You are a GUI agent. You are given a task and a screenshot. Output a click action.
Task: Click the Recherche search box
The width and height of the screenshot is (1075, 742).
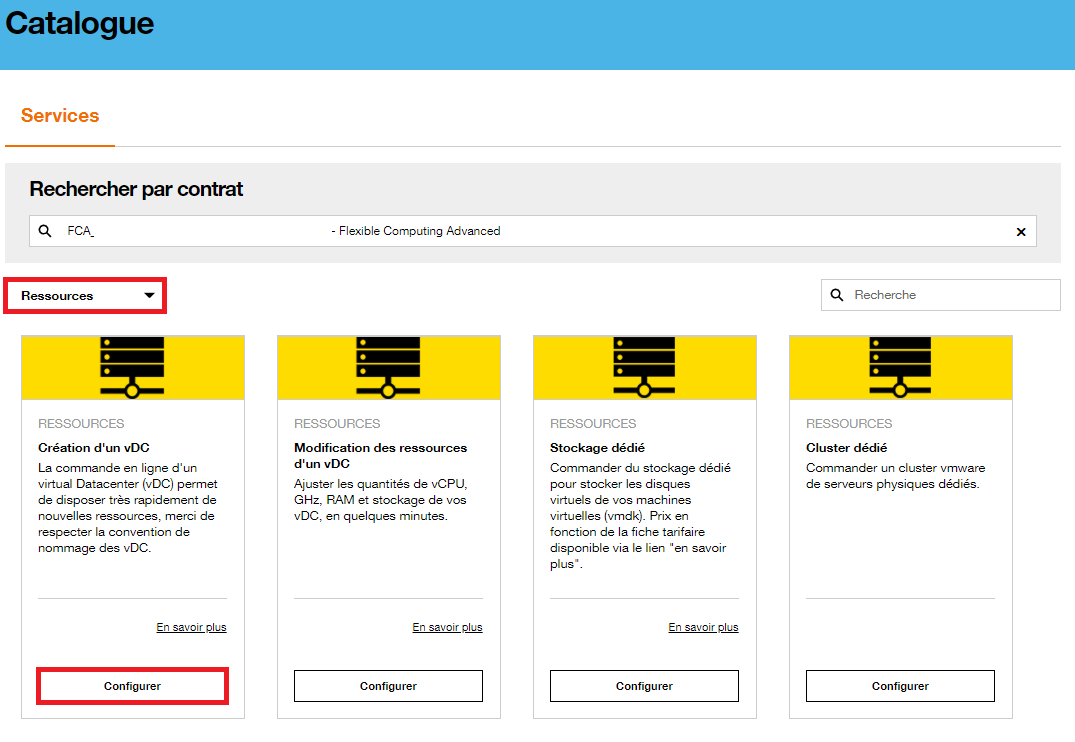click(x=941, y=295)
